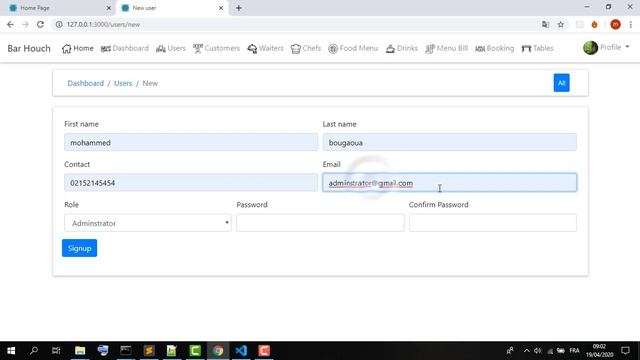Focus the Contact number field

191,183
